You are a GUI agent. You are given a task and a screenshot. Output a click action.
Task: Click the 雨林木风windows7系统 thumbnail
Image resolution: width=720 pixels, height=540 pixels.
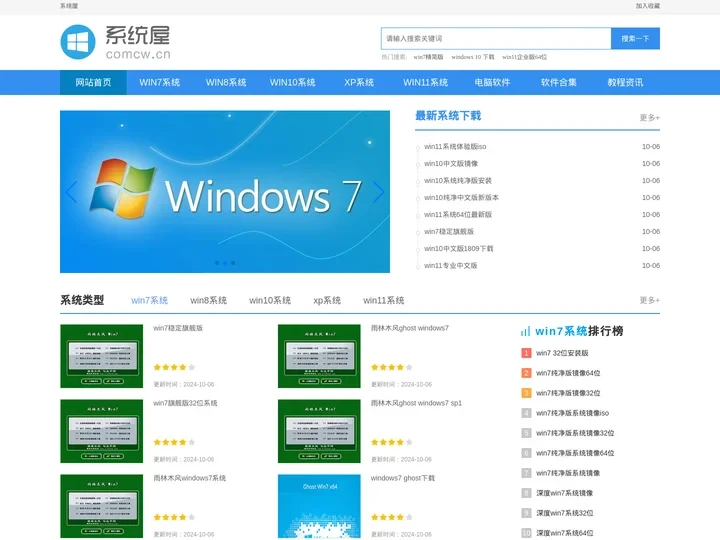point(101,506)
